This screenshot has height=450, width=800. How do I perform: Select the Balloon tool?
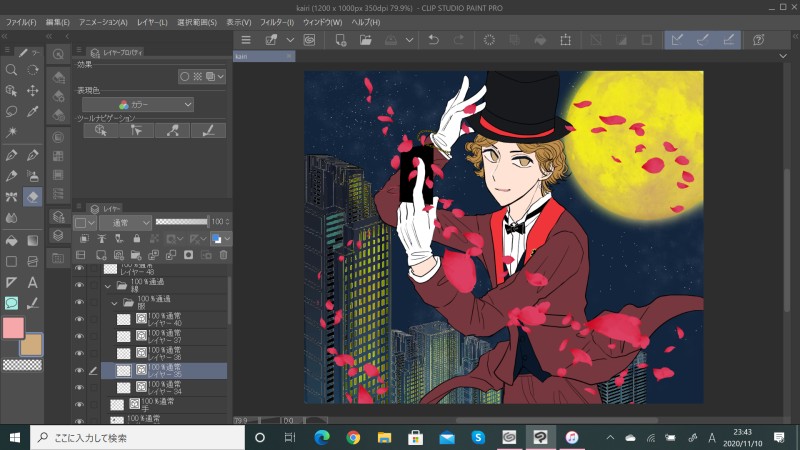tap(11, 303)
